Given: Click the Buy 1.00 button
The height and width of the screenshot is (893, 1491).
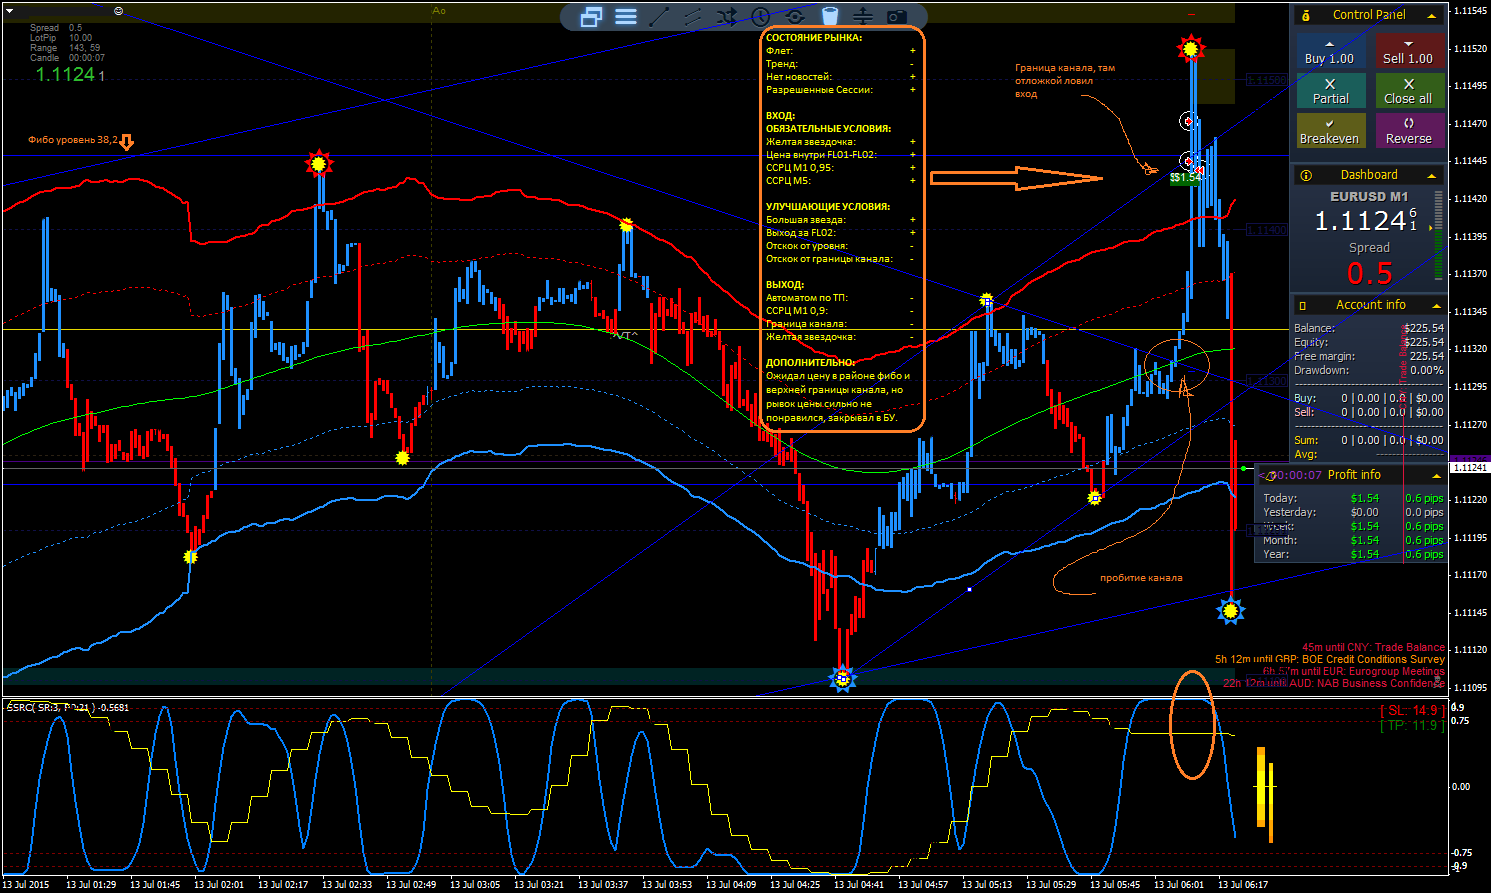Looking at the screenshot, I should pos(1330,51).
